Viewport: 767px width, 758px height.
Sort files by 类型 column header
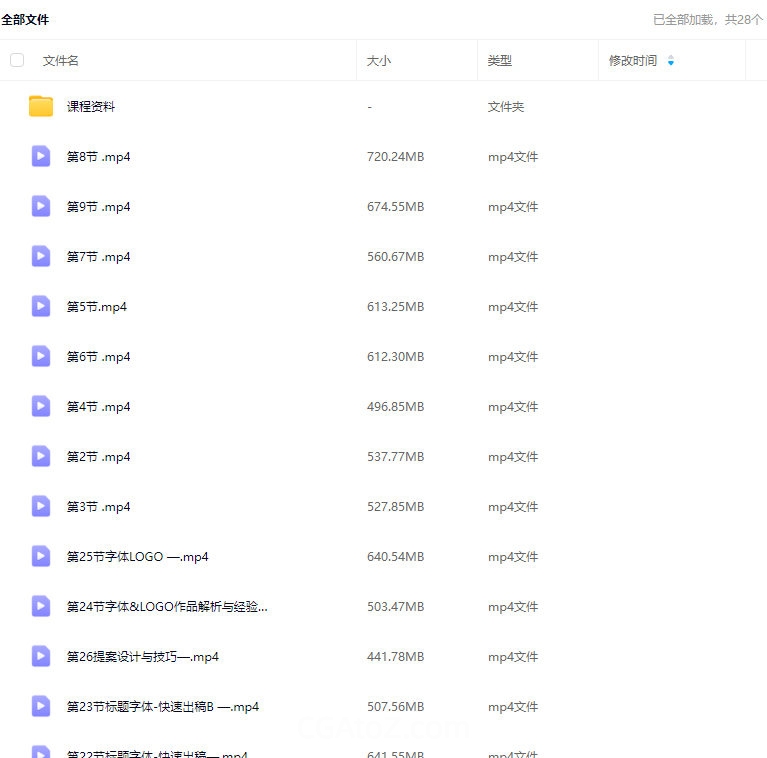point(500,61)
